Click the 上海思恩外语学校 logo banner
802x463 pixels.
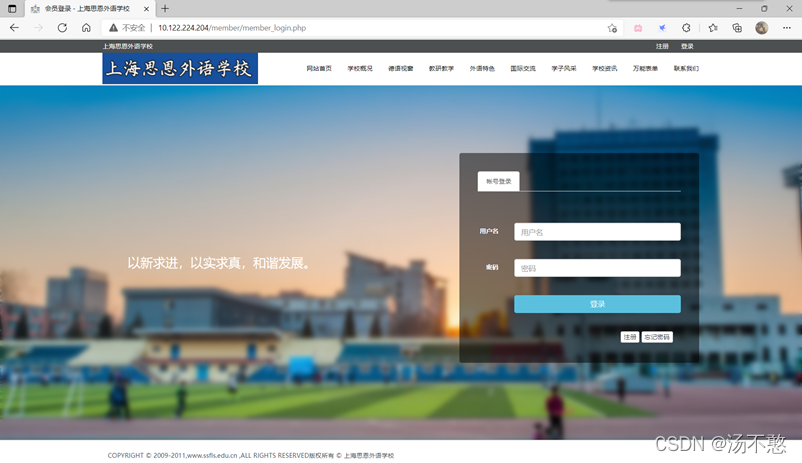click(x=180, y=69)
